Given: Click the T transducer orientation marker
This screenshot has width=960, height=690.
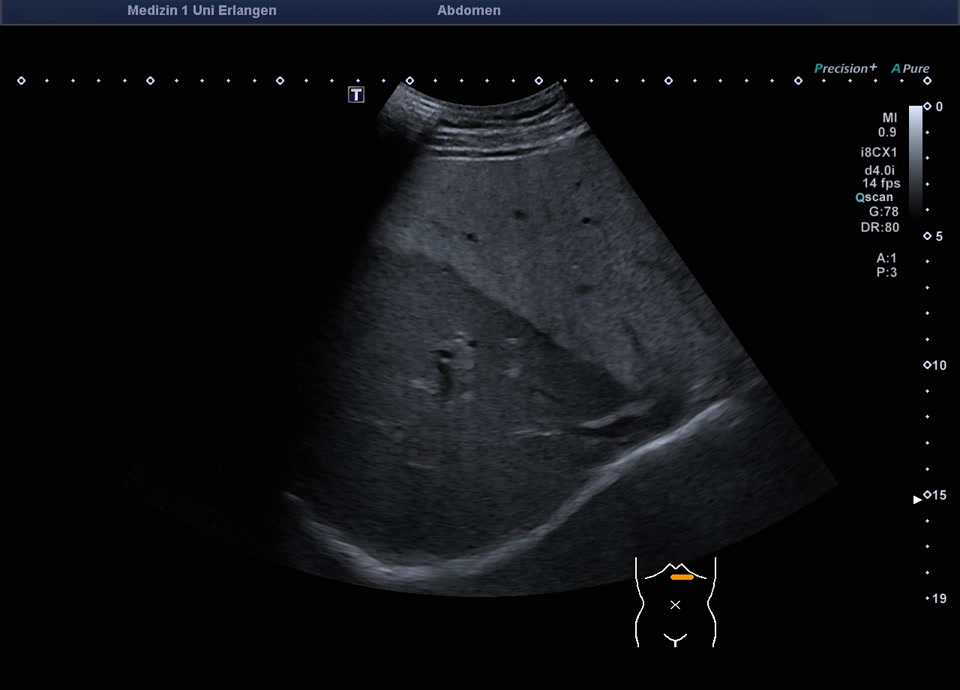Looking at the screenshot, I should pyautogui.click(x=356, y=94).
